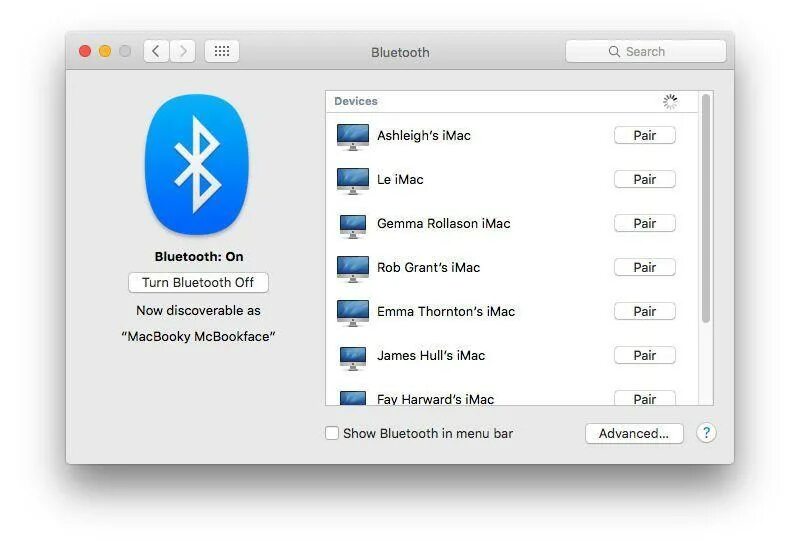This screenshot has width=800, height=544.
Task: Pair with Le iMac
Action: tap(645, 179)
